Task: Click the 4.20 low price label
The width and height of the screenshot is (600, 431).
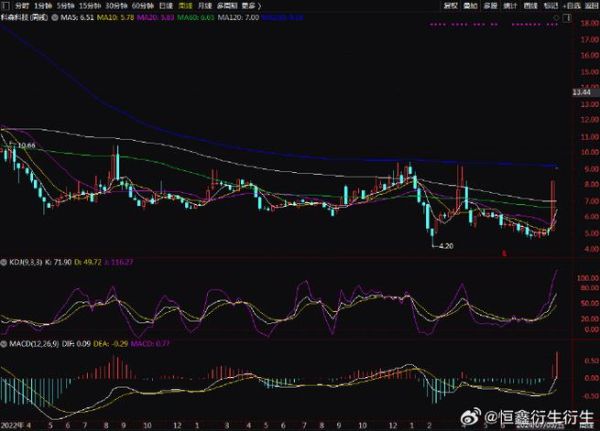Action: [446, 246]
